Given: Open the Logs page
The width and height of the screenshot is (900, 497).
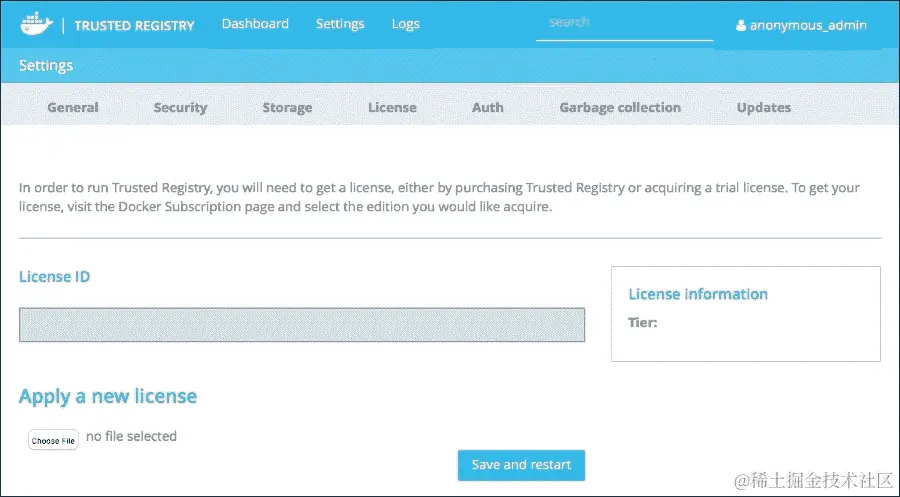Looking at the screenshot, I should pos(405,24).
